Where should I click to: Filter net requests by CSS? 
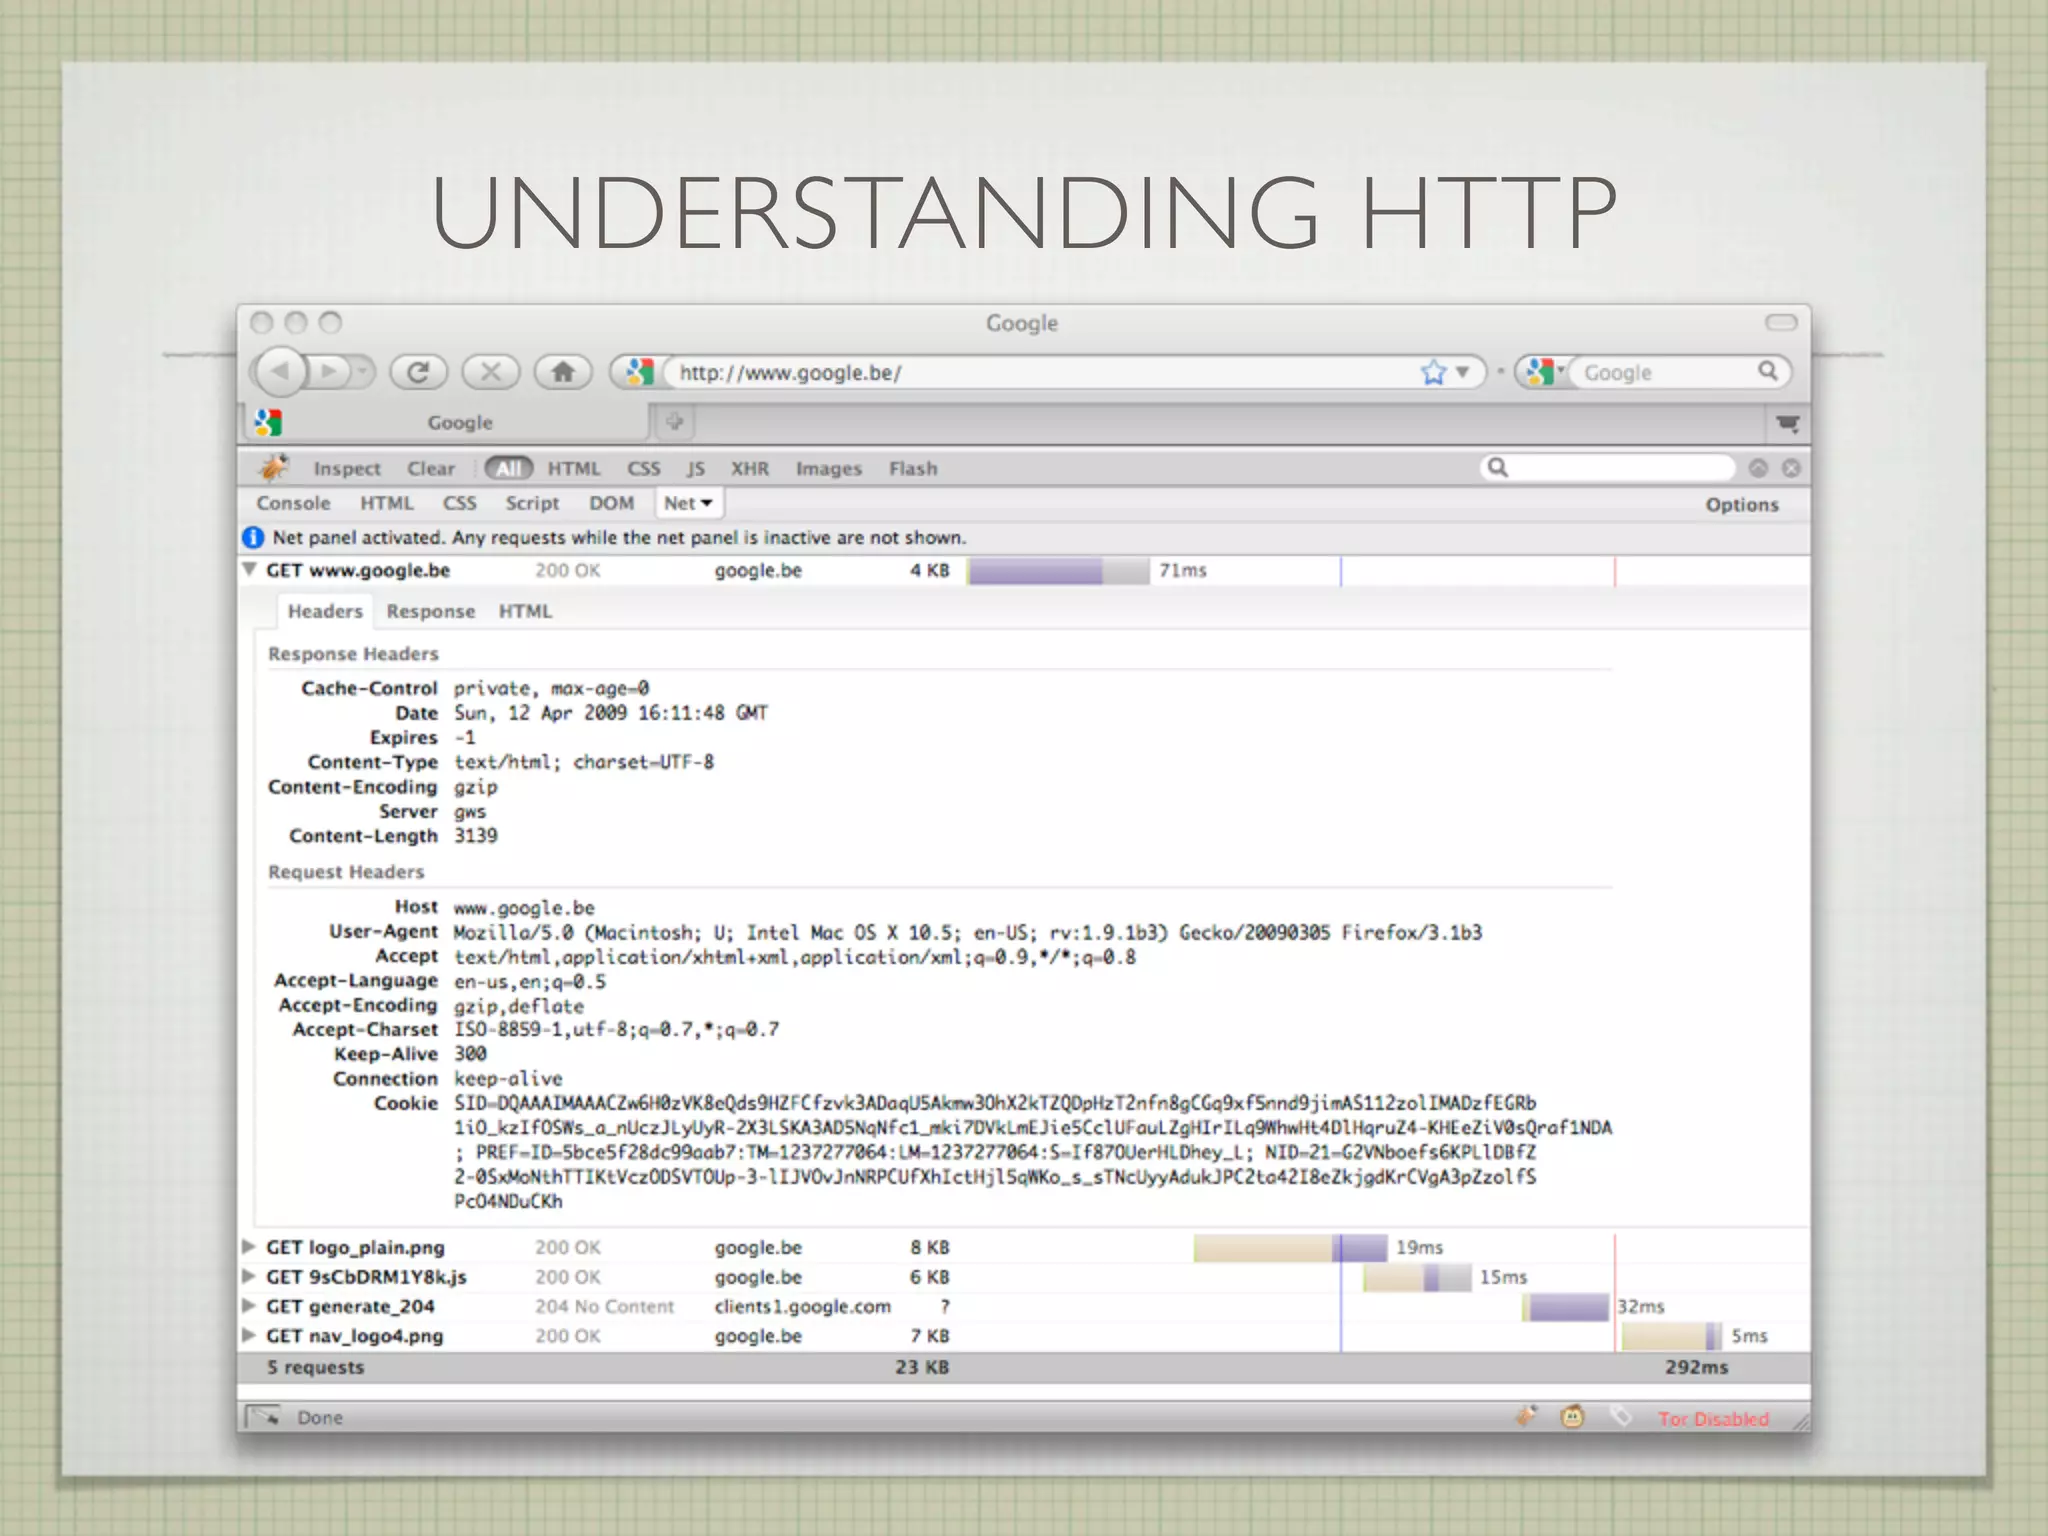click(644, 468)
